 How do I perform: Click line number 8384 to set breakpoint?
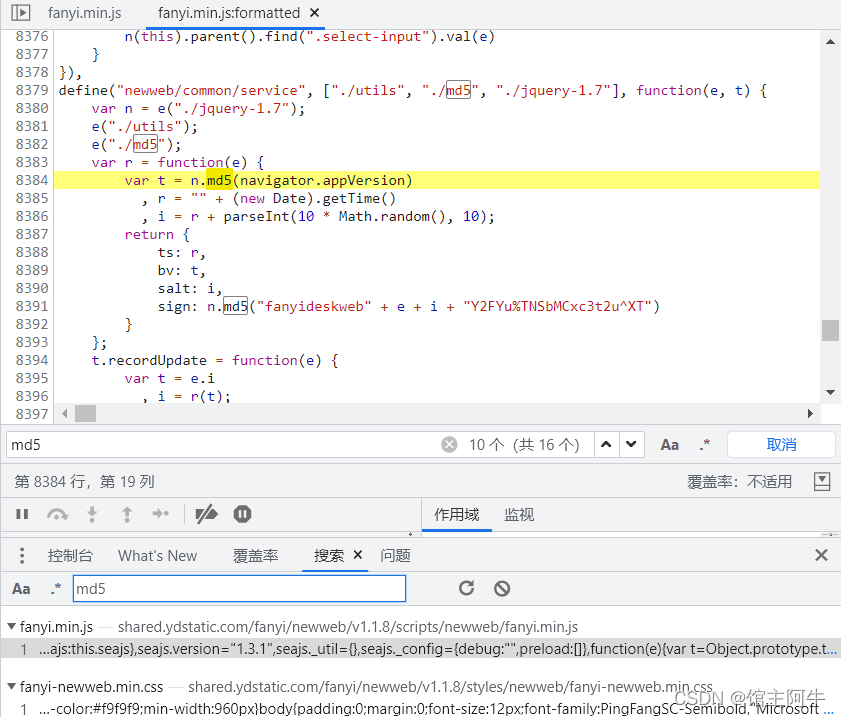click(x=32, y=180)
